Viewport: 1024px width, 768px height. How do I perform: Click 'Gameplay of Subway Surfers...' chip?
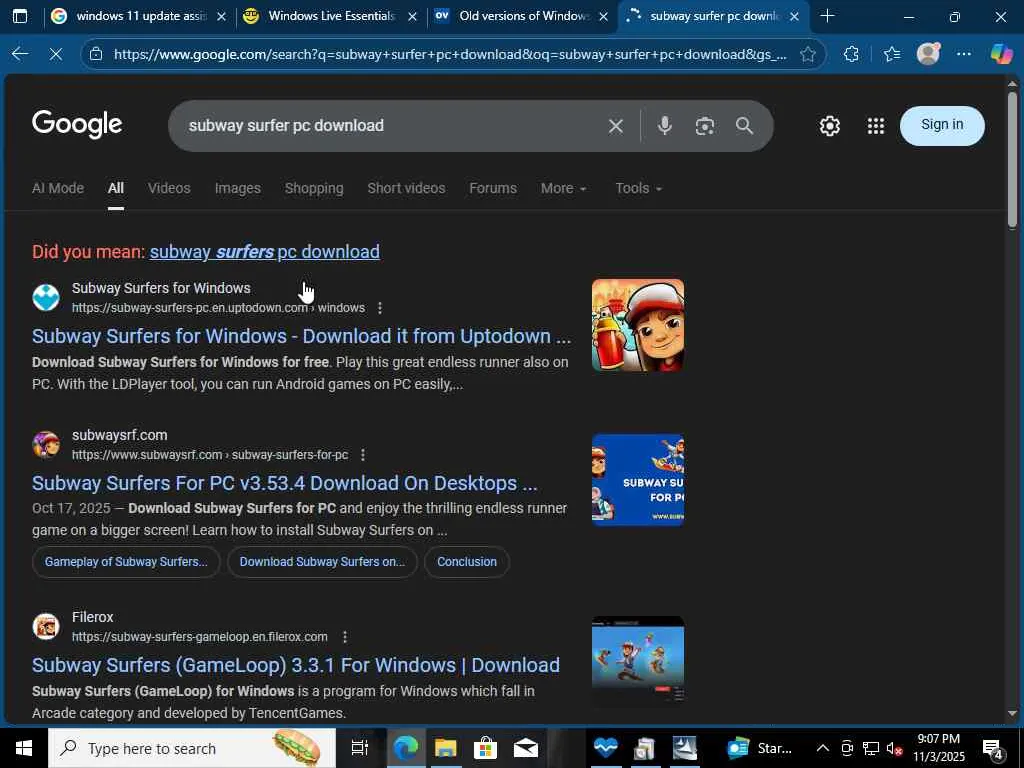(126, 562)
